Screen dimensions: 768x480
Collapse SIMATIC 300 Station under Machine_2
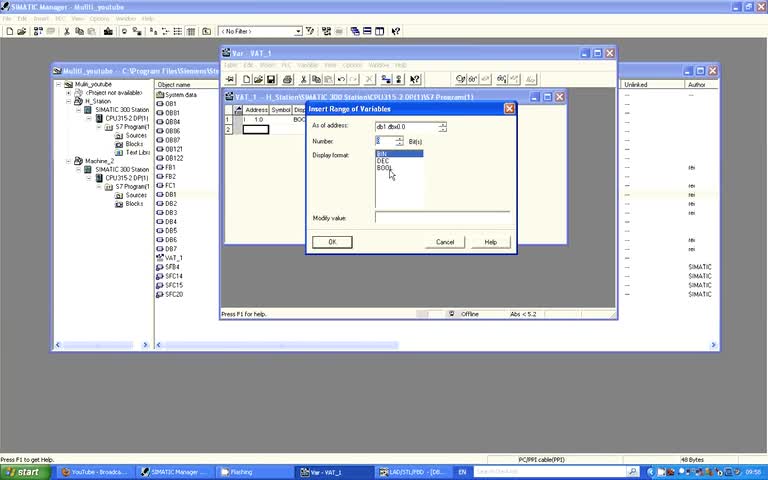pyautogui.click(x=78, y=169)
